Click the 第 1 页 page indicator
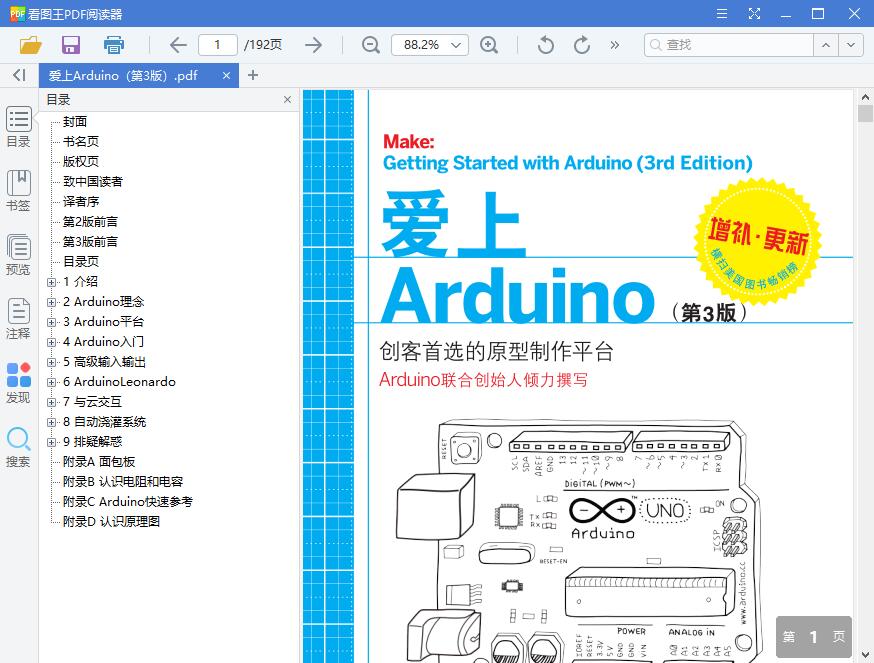The height and width of the screenshot is (663, 874). point(814,637)
